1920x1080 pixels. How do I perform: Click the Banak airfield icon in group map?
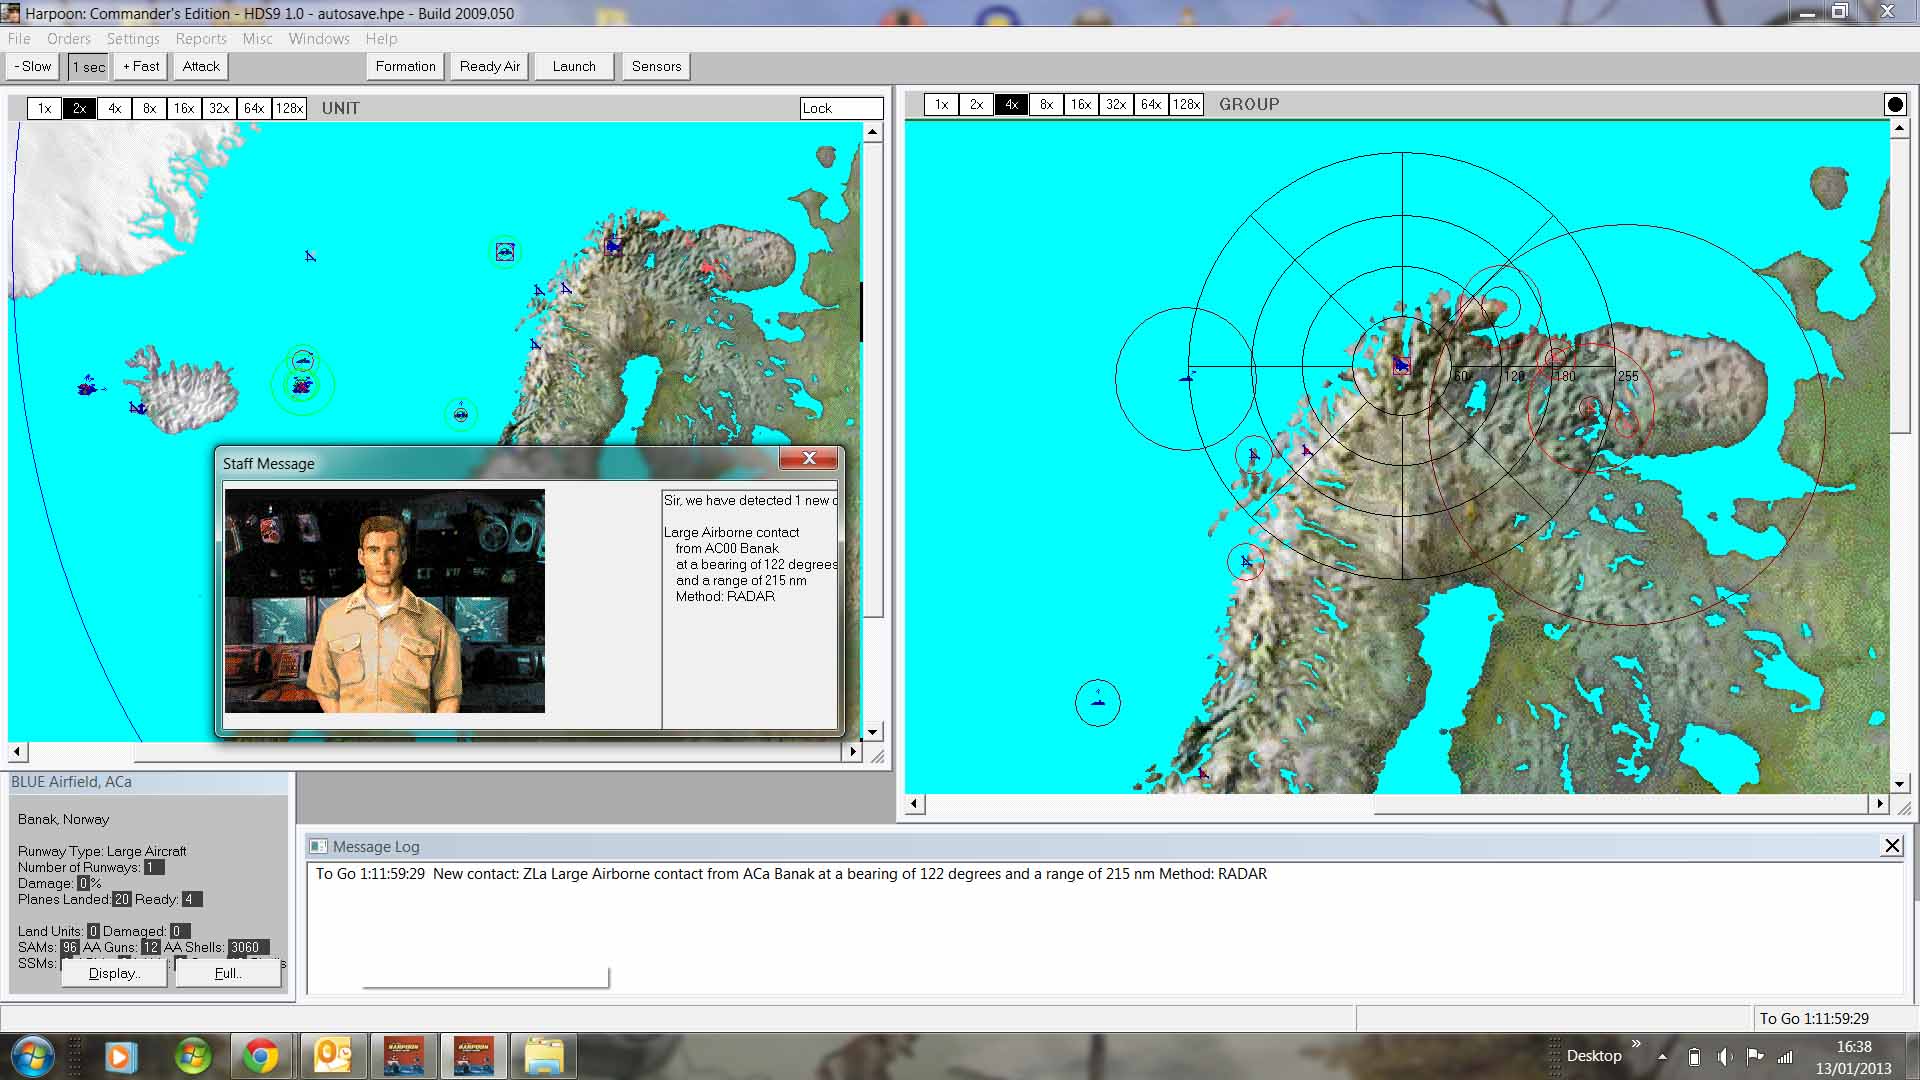click(x=1401, y=366)
